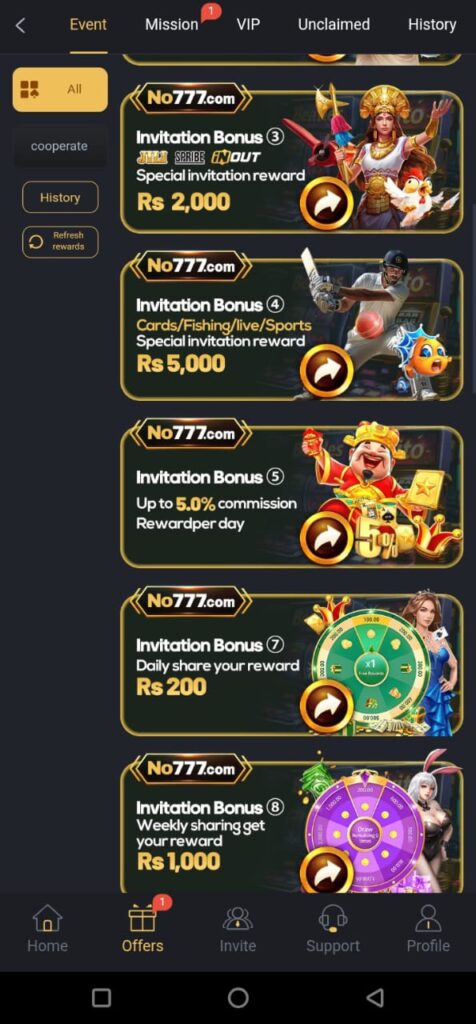Click the Refresh rewards button
Viewport: 476px width, 1024px height.
pyautogui.click(x=60, y=242)
